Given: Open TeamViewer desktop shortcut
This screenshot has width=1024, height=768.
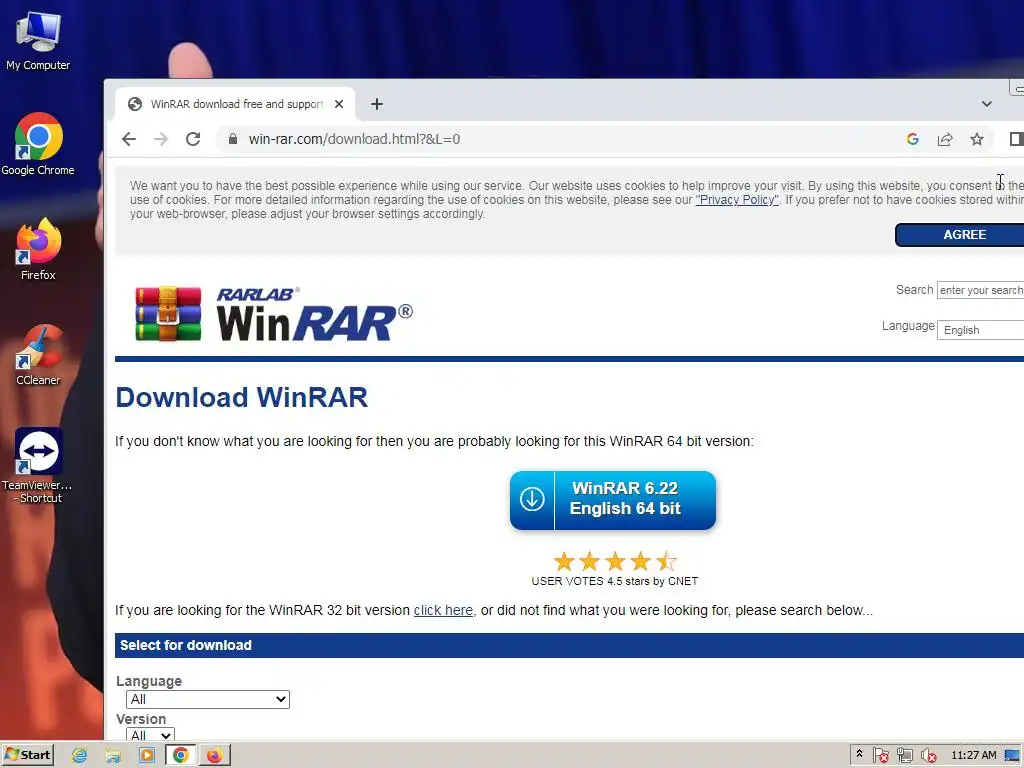Looking at the screenshot, I should [38, 466].
